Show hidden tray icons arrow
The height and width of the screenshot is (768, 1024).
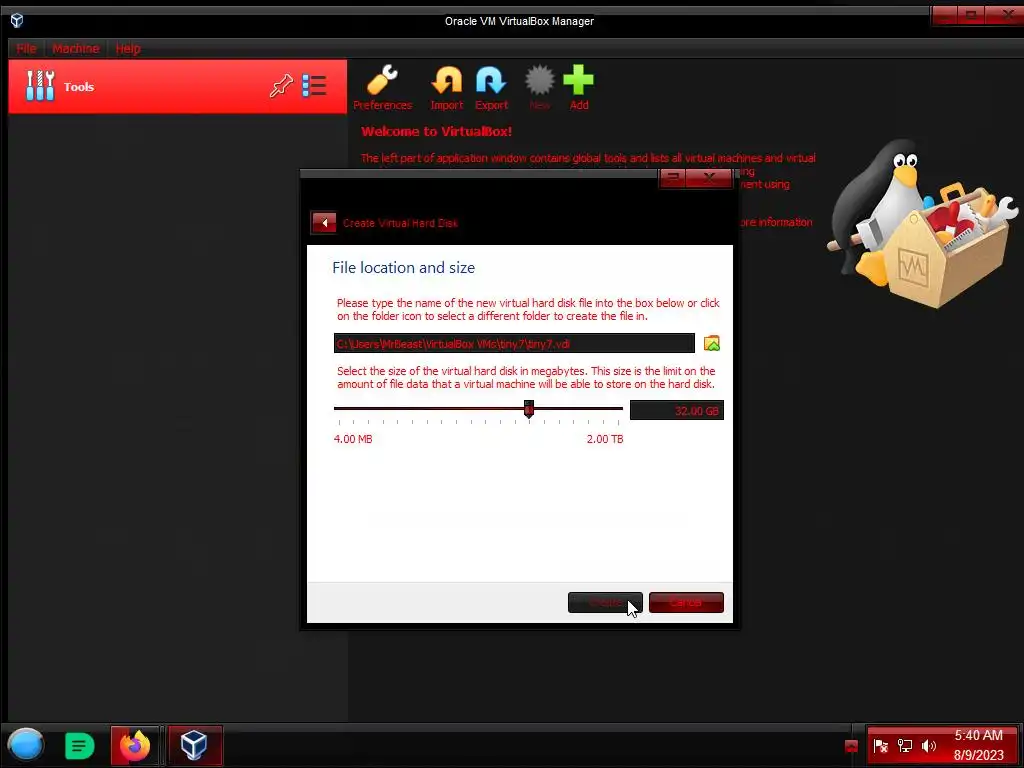(851, 746)
